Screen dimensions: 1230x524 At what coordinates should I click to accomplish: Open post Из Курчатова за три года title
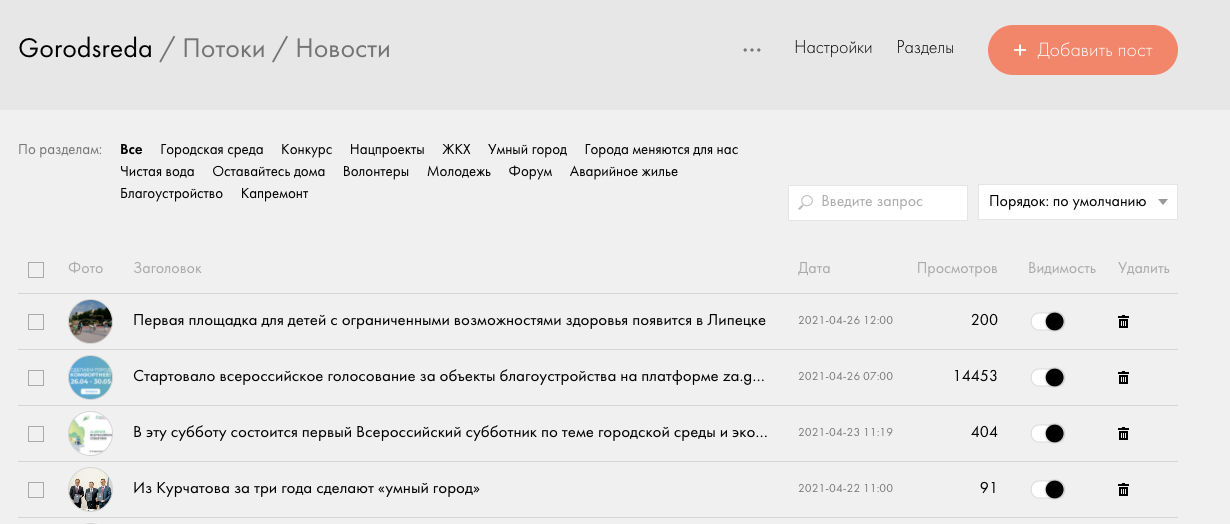coord(307,489)
